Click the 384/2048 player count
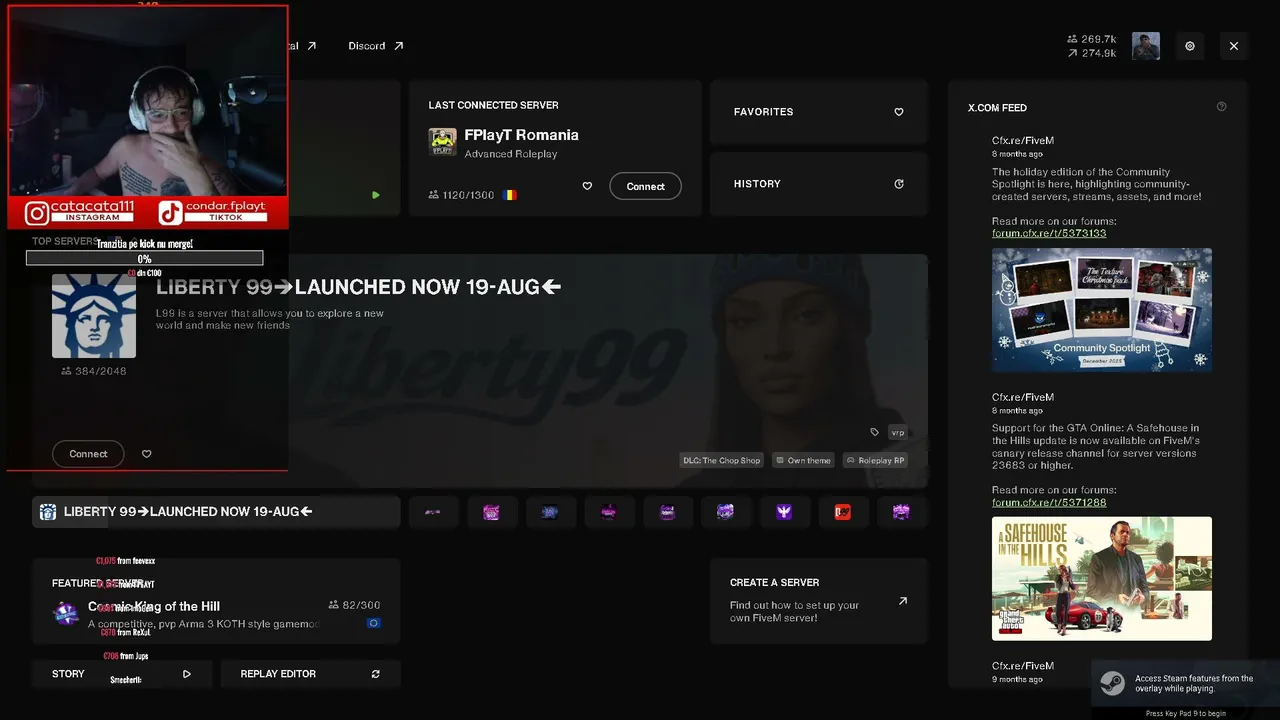The height and width of the screenshot is (720, 1280). (x=94, y=371)
